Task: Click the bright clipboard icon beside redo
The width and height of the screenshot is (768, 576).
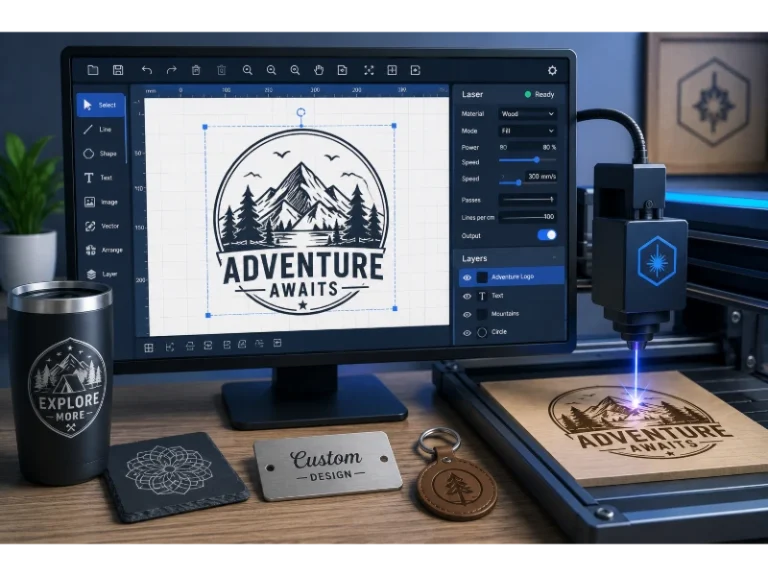Action: tap(196, 70)
